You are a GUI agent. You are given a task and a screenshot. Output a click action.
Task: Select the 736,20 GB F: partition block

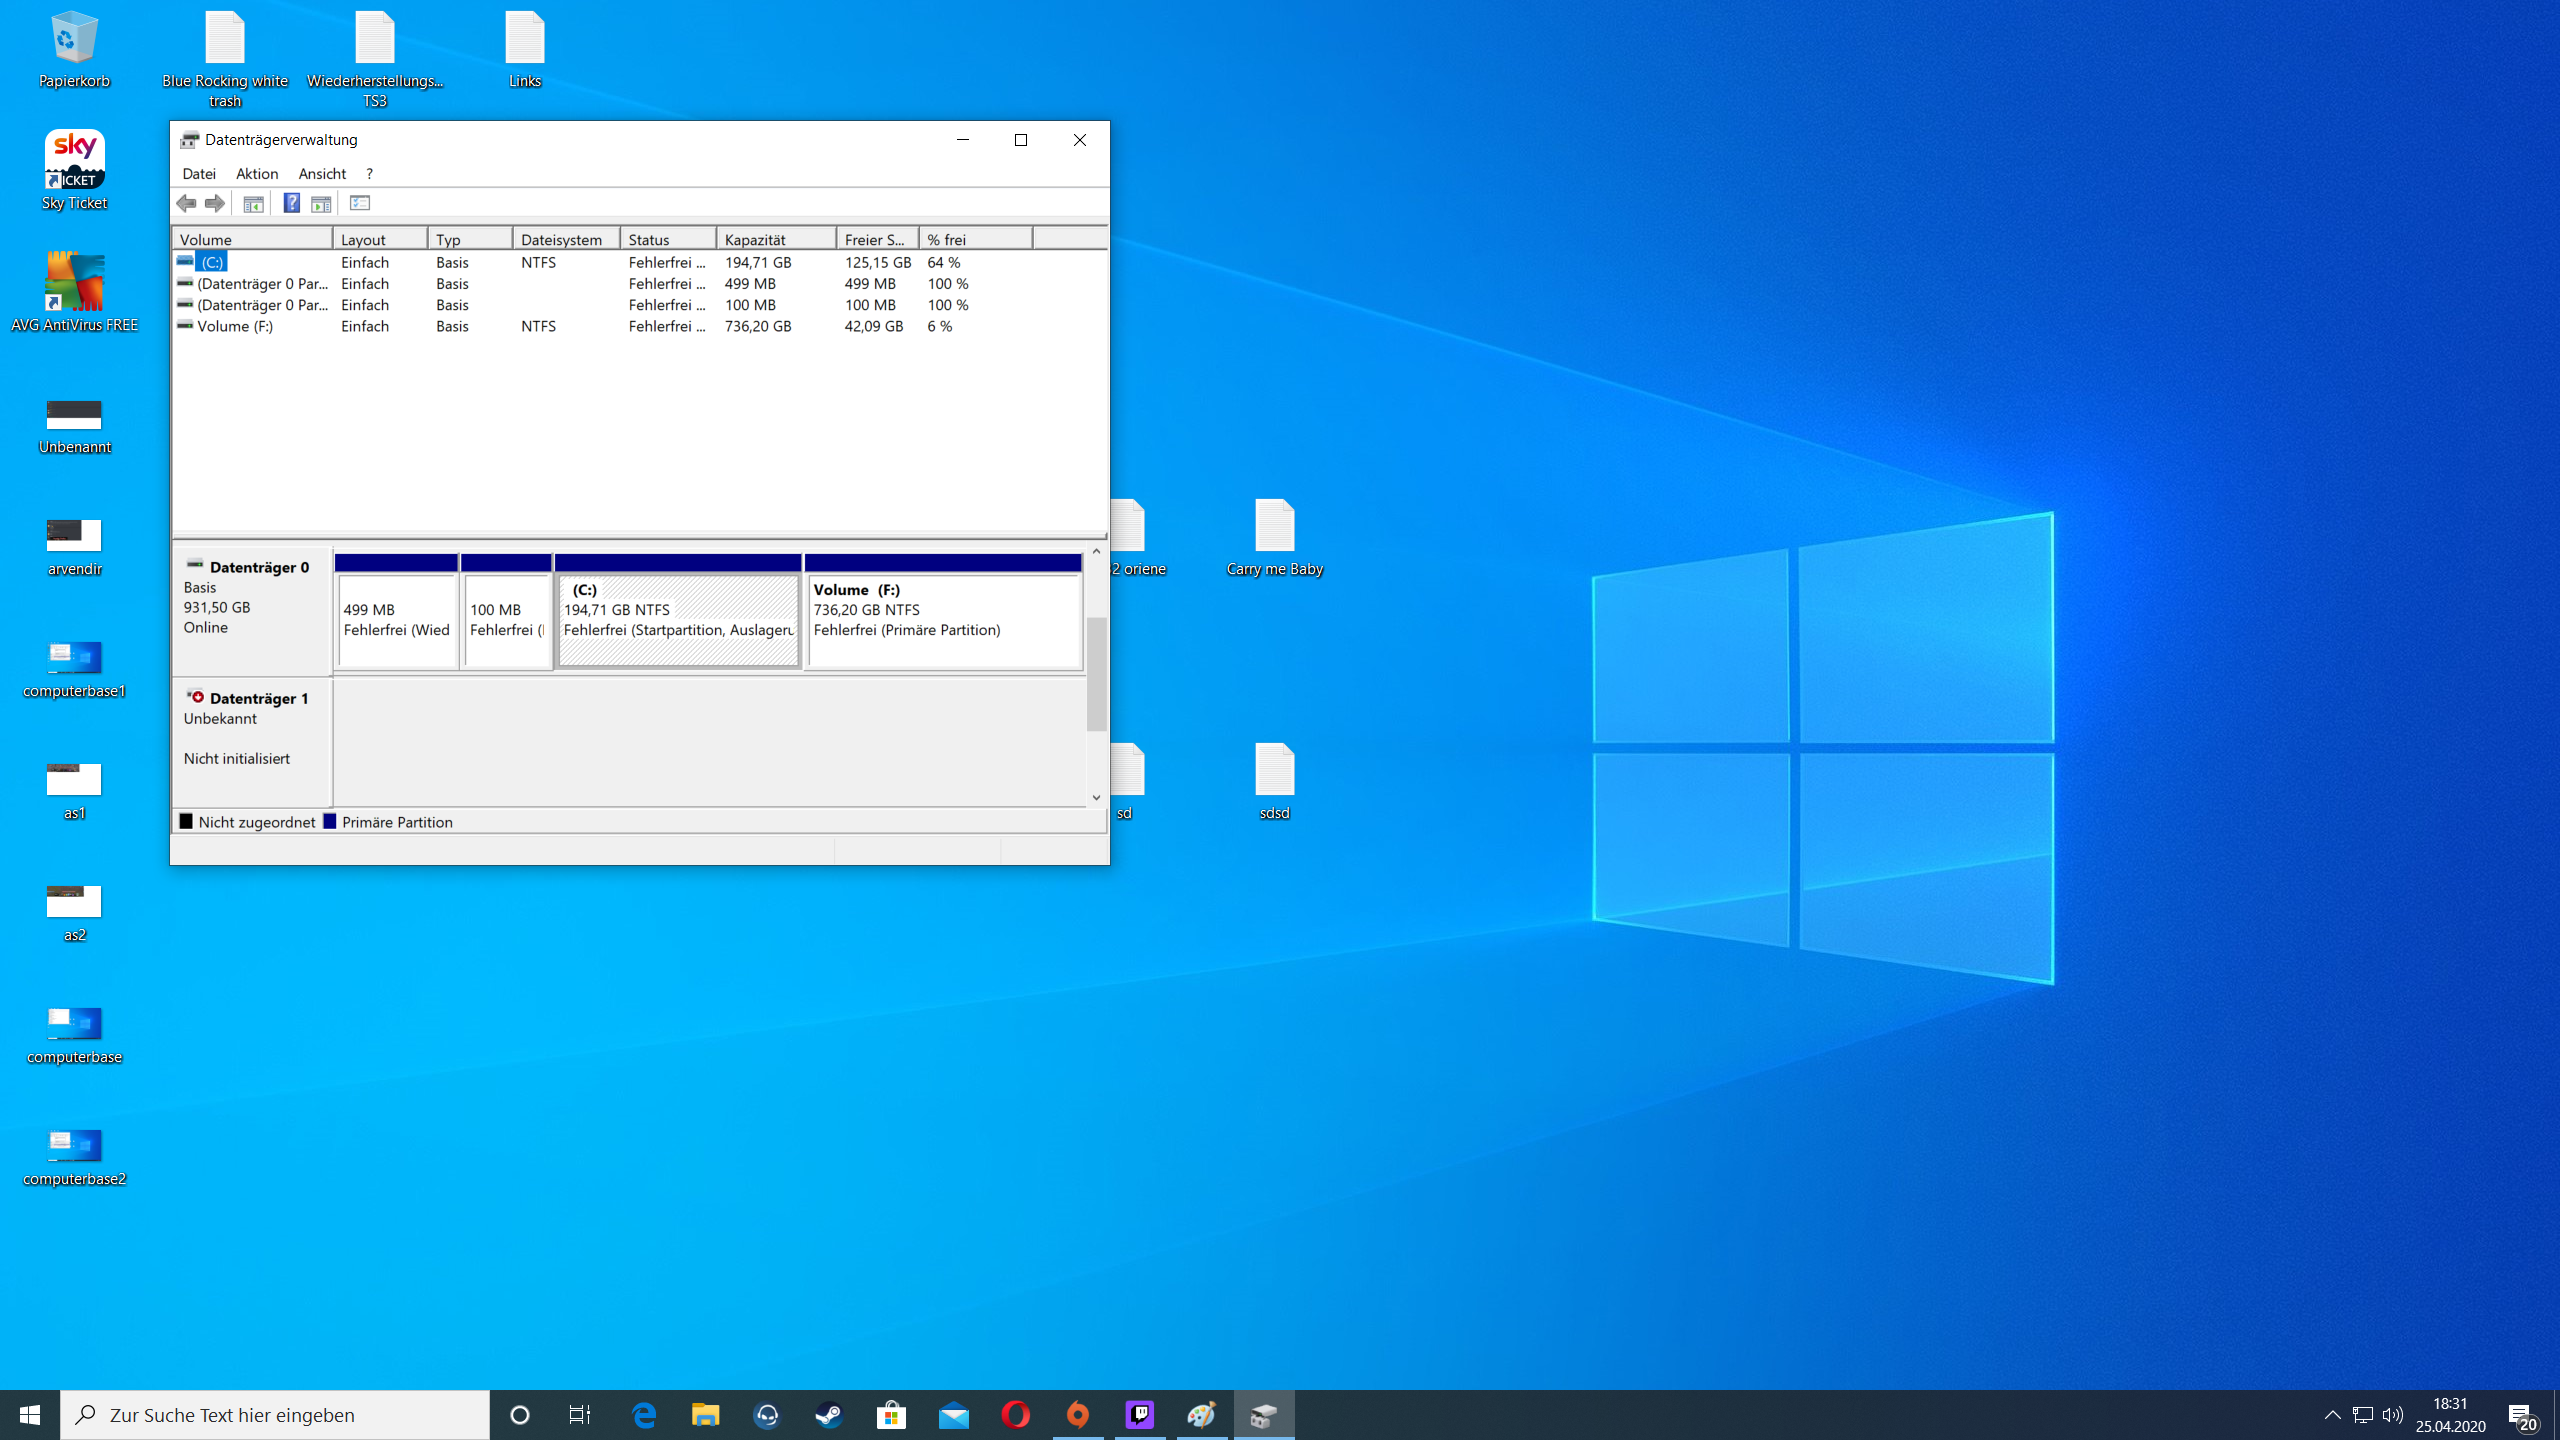pyautogui.click(x=943, y=620)
